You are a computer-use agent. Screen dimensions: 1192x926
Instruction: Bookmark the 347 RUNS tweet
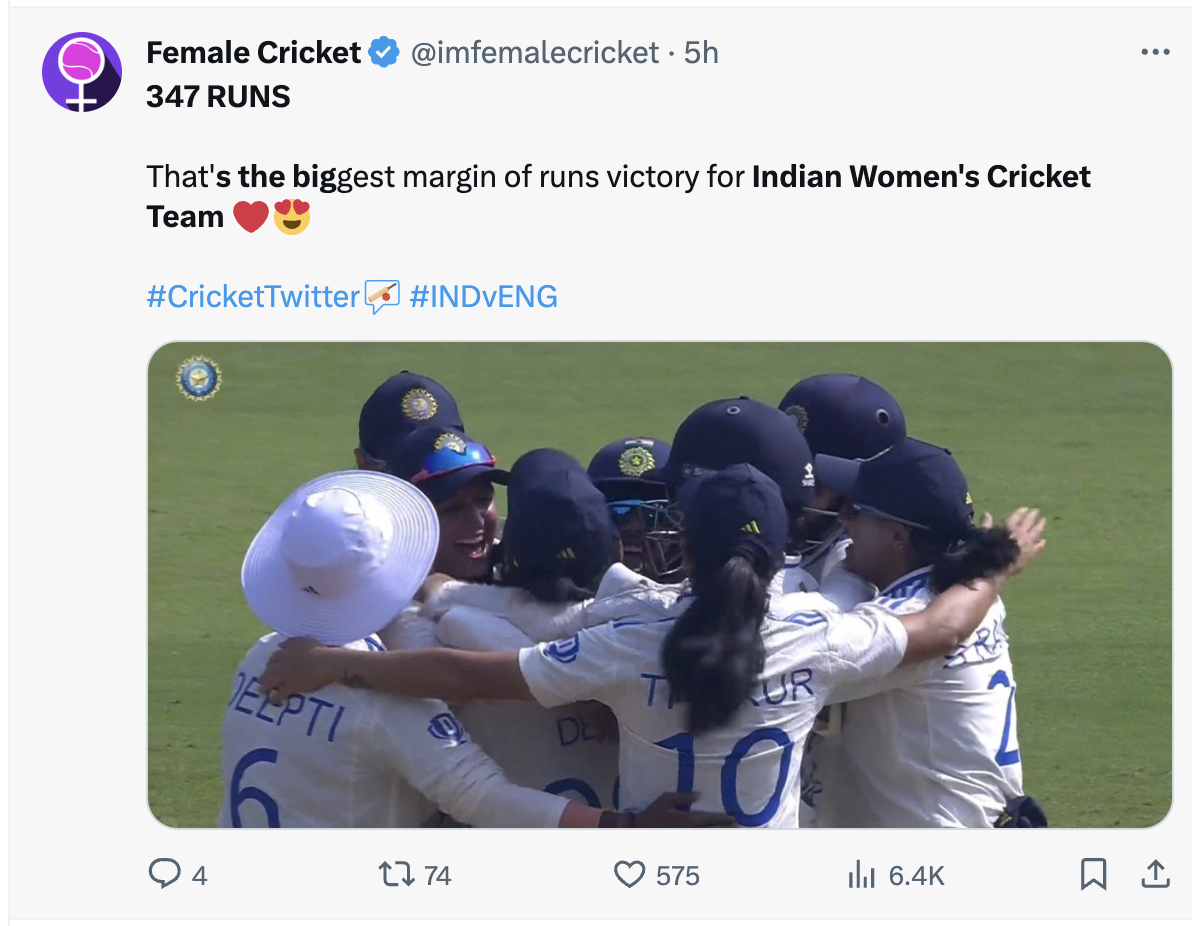tap(1094, 875)
